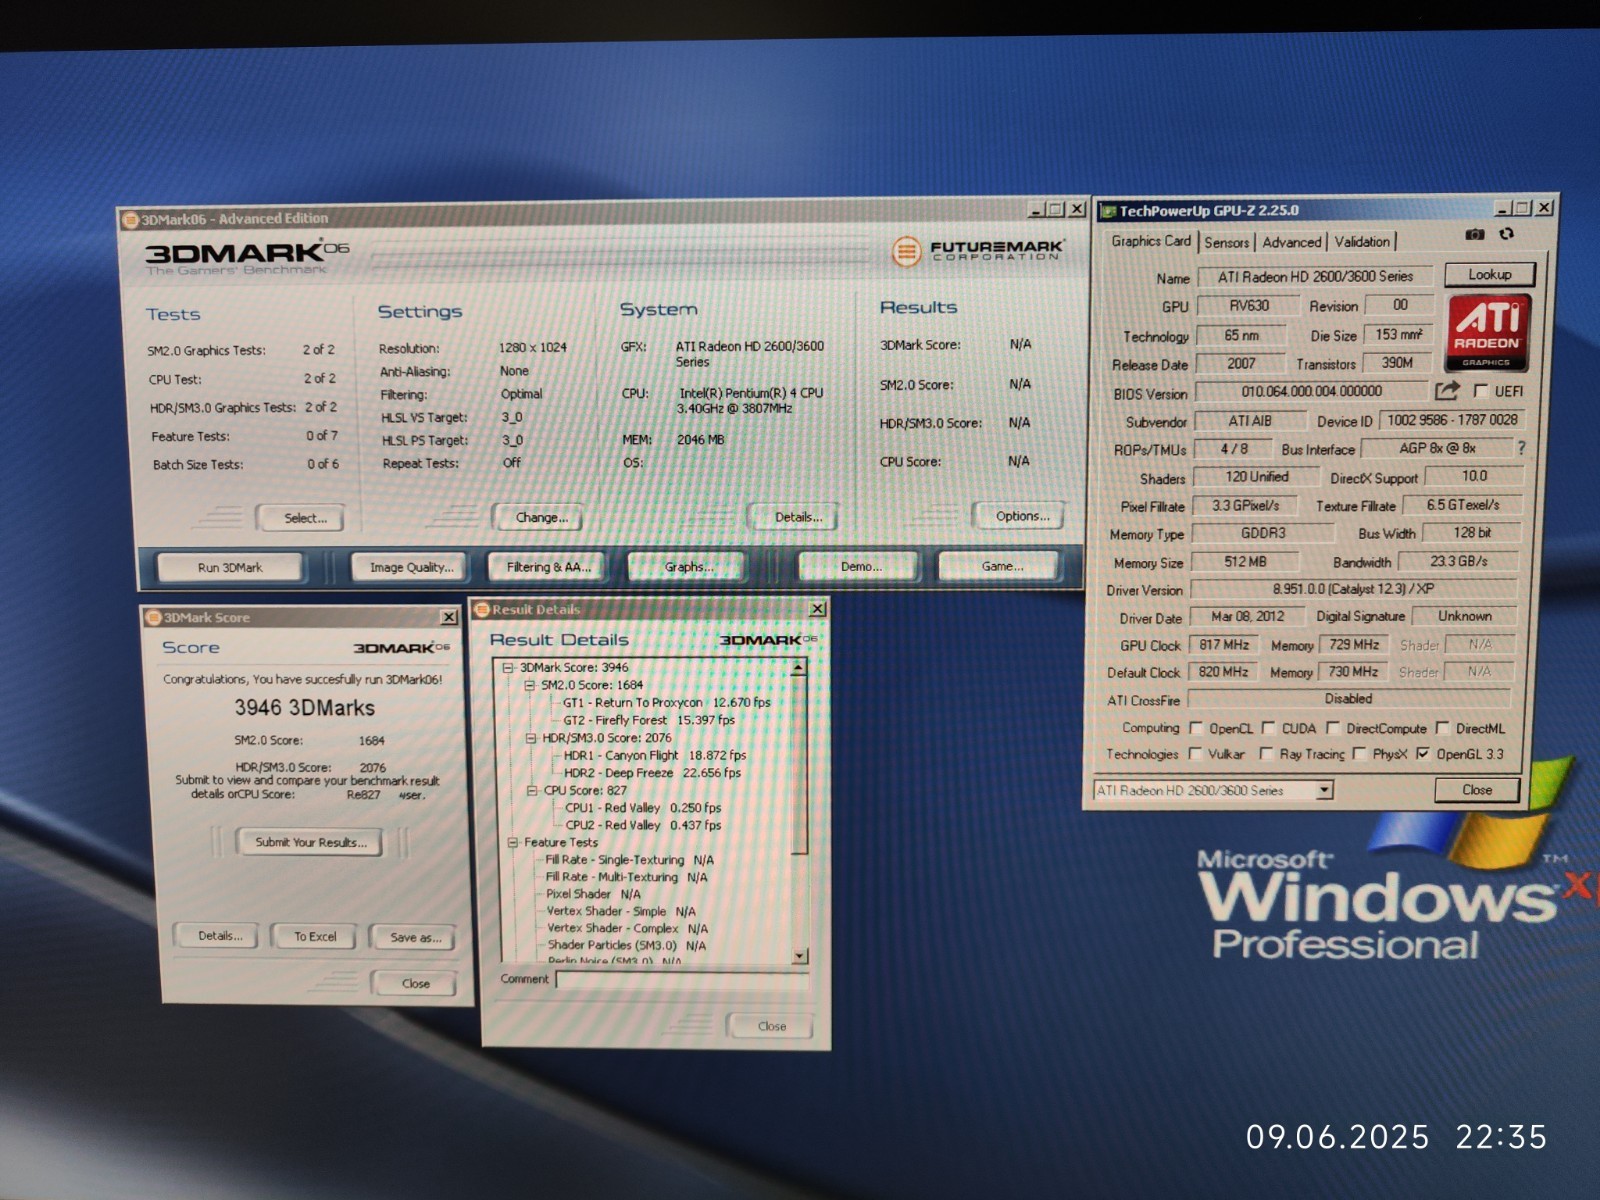Click Futuremark logo in 3DMark06 window
The image size is (1600, 1200).
tap(976, 250)
